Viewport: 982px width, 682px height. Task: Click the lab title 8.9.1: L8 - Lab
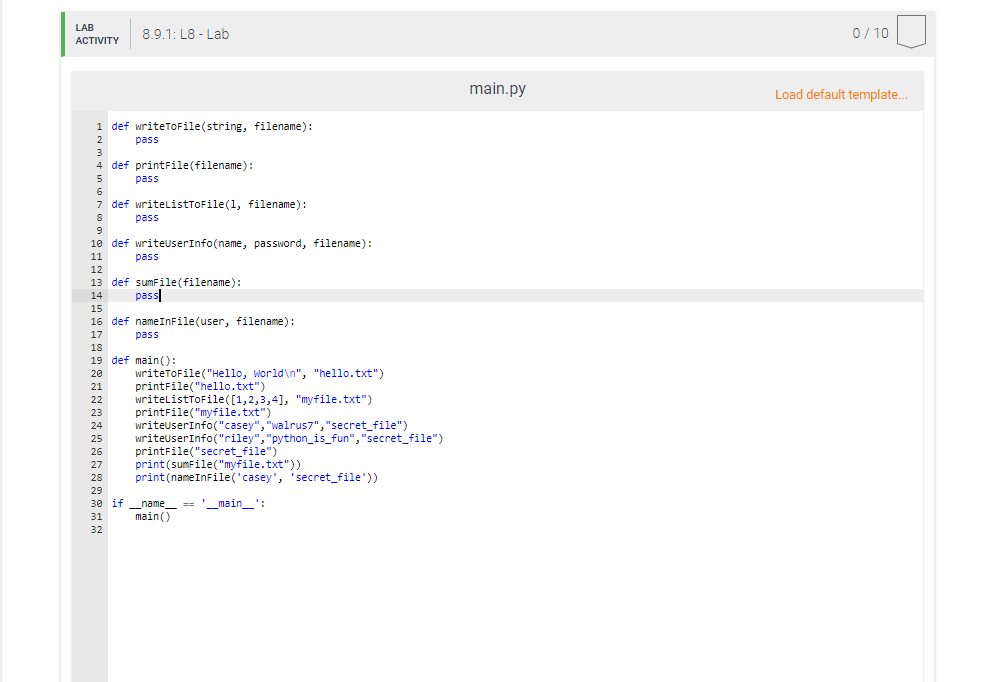click(x=186, y=33)
